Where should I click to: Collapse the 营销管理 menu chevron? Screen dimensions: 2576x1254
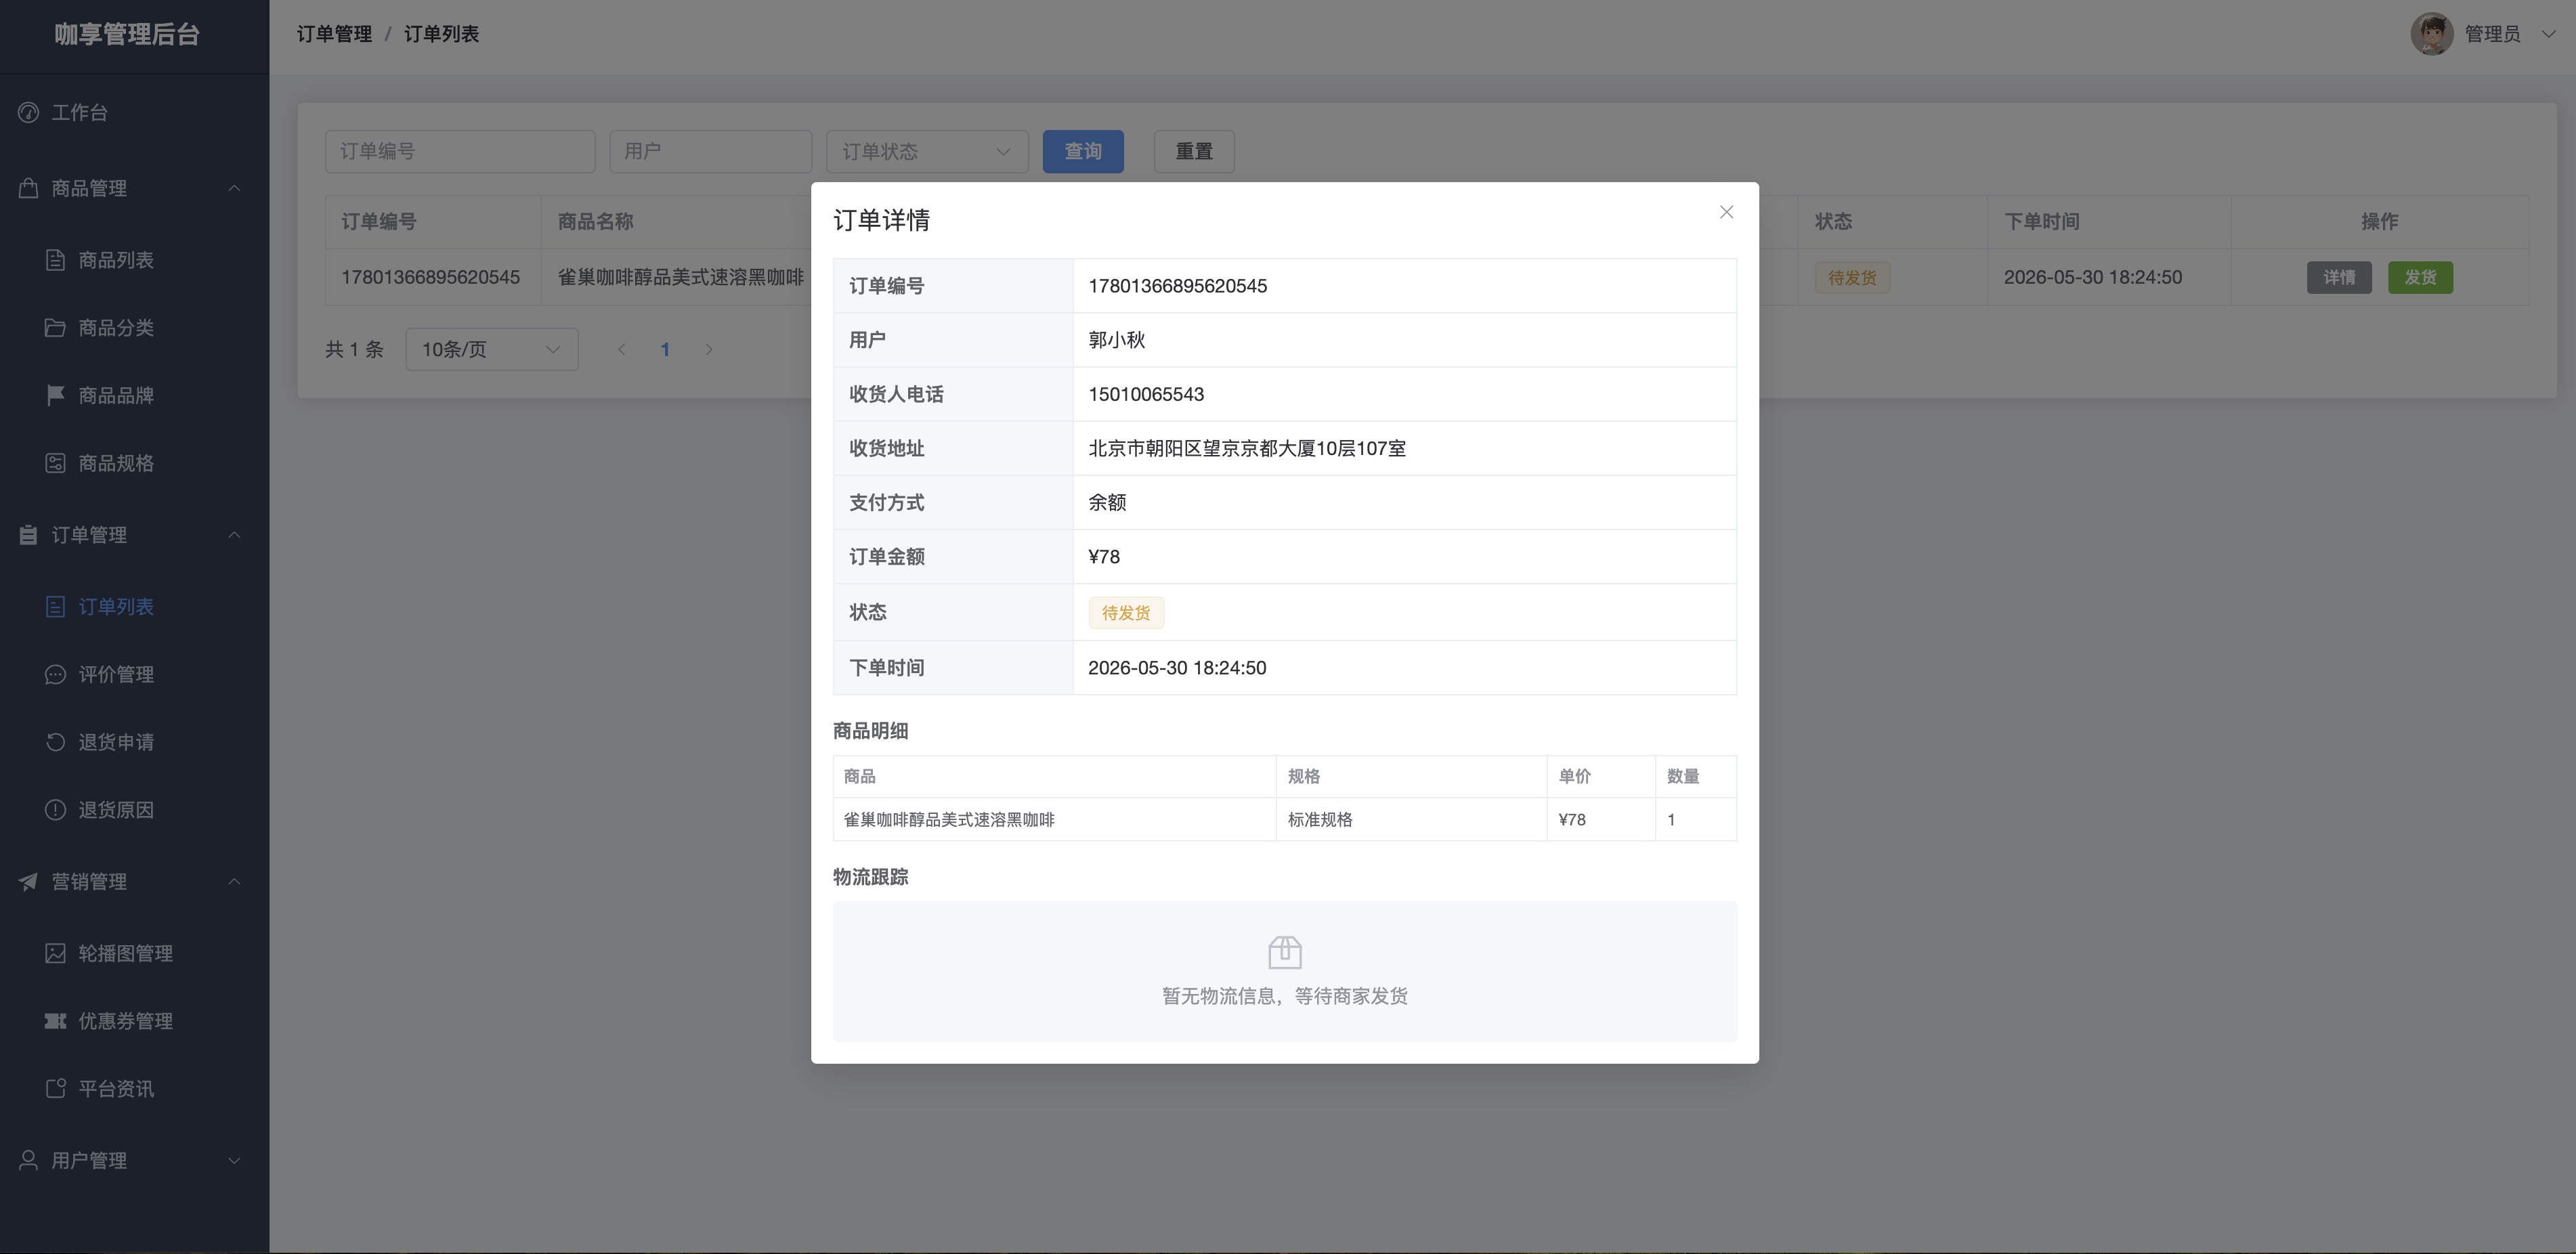tap(234, 881)
